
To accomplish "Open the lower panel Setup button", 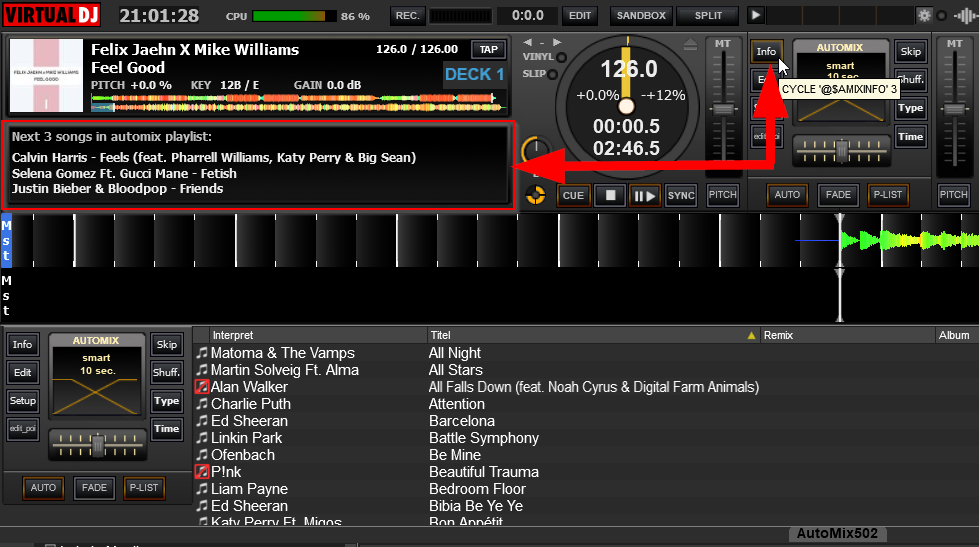I will [x=22, y=401].
